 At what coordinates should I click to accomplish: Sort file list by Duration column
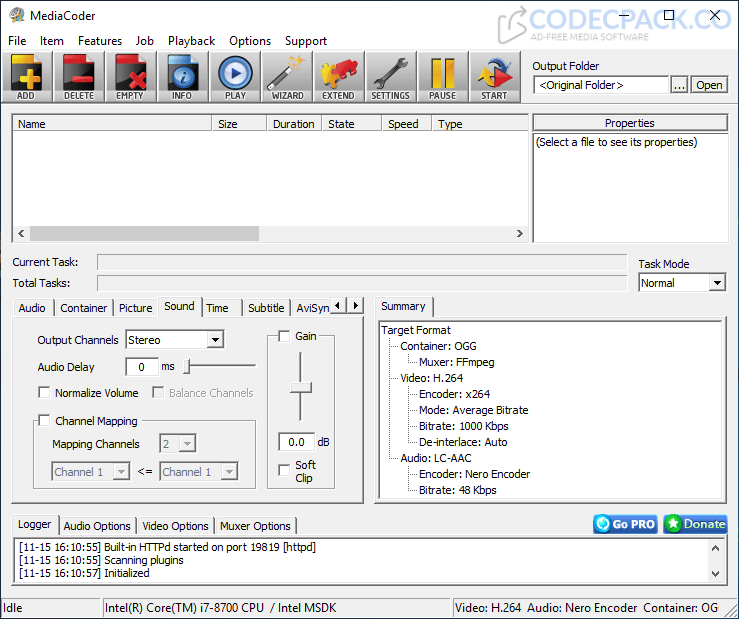294,124
